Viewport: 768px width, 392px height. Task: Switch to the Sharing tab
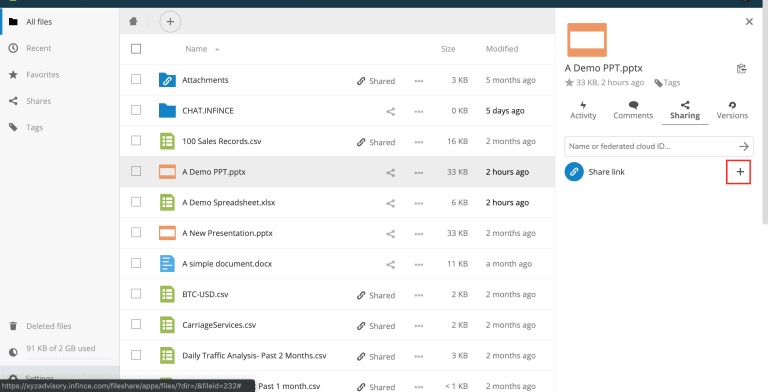(685, 111)
